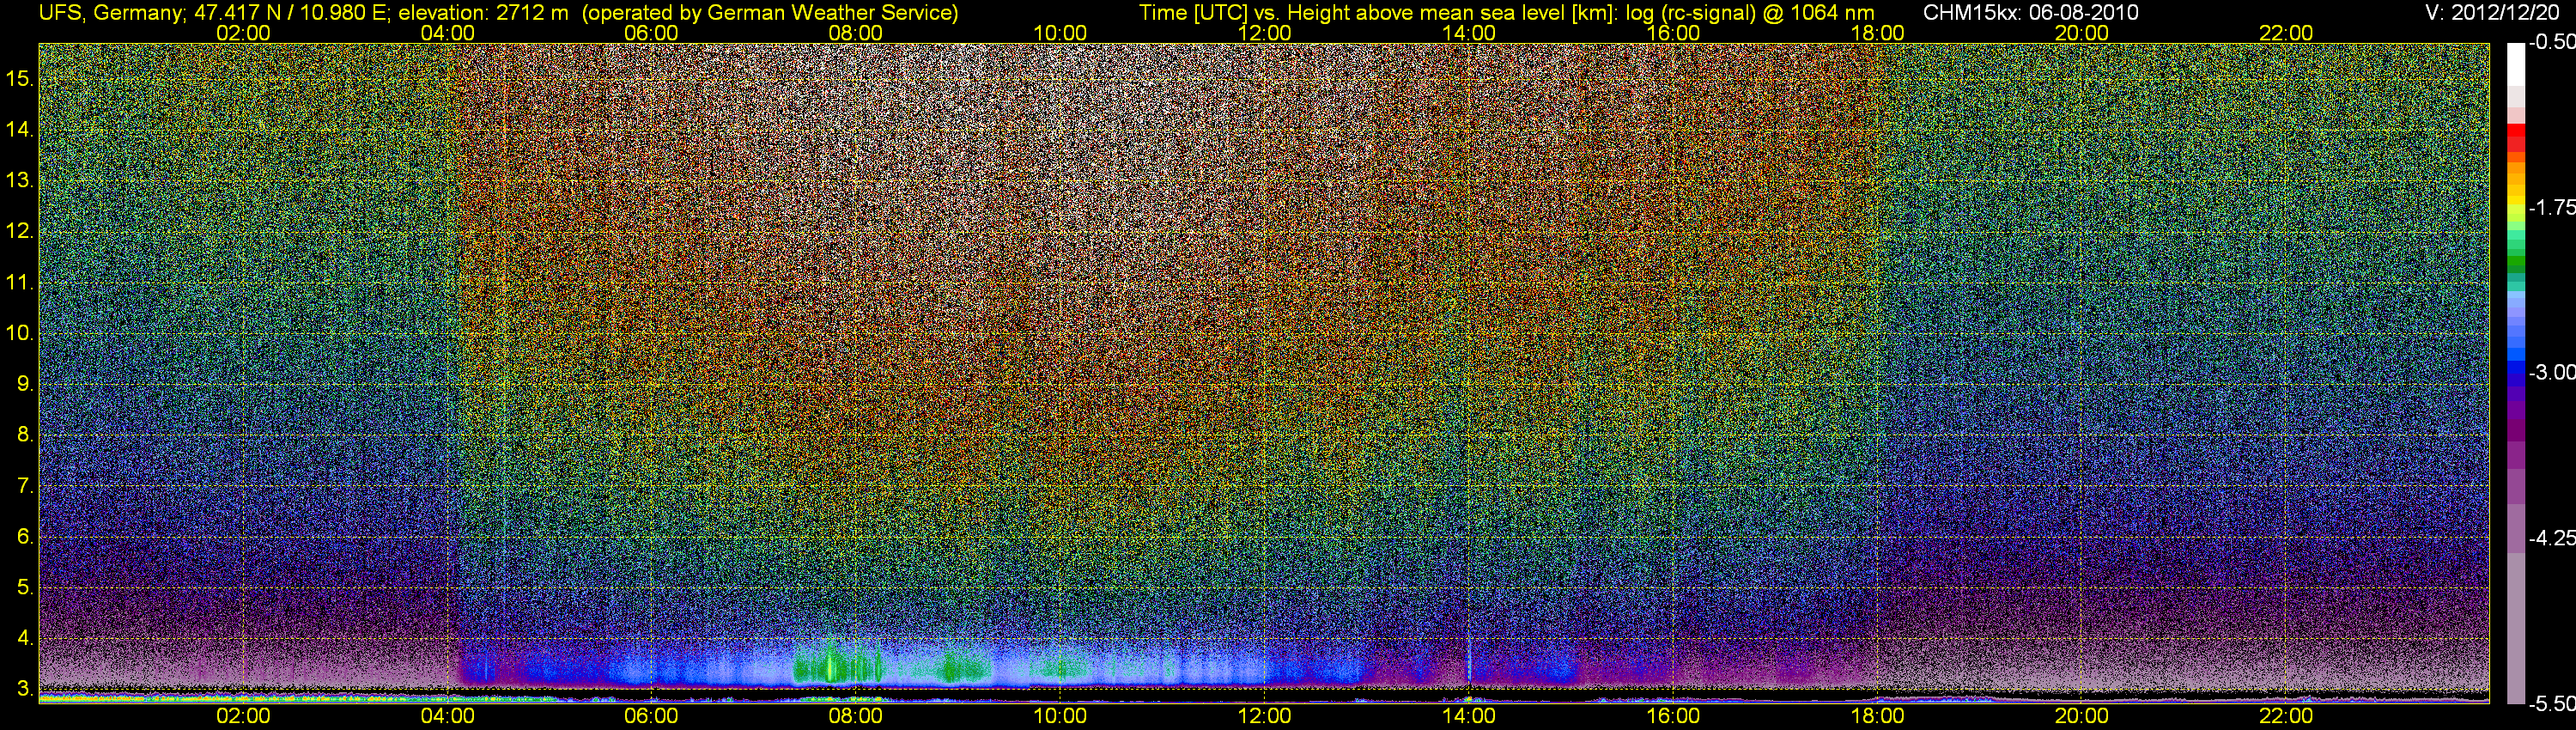Click the "20:00" label on the top time axis
The image size is (2576, 730).
2082,33
